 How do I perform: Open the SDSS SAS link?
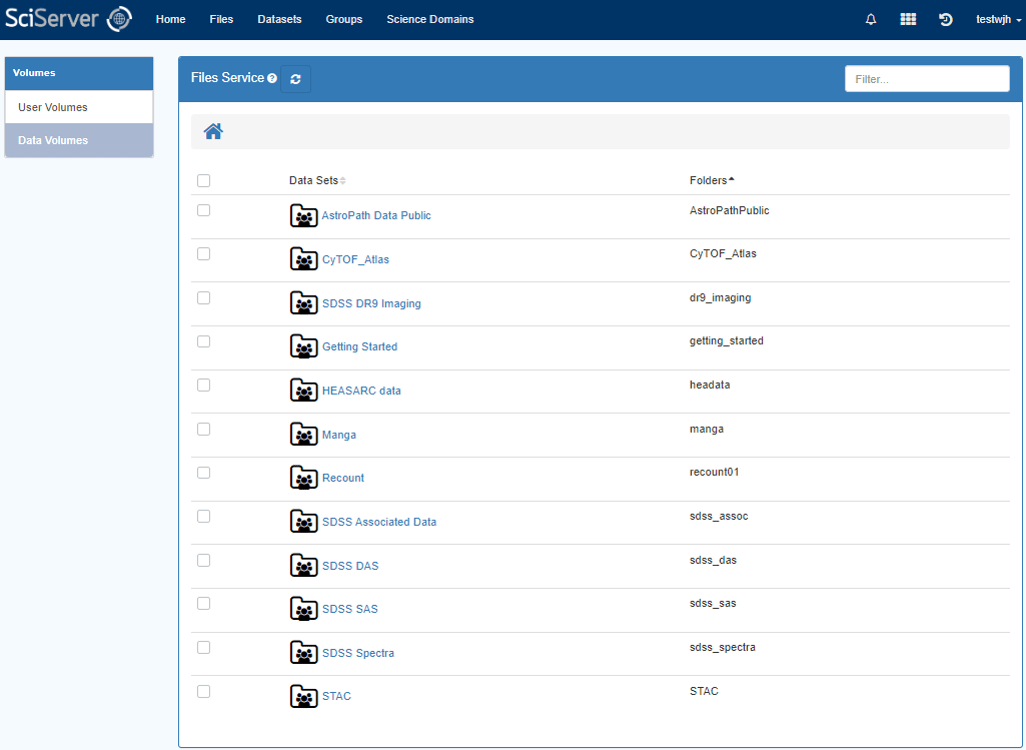pos(350,609)
